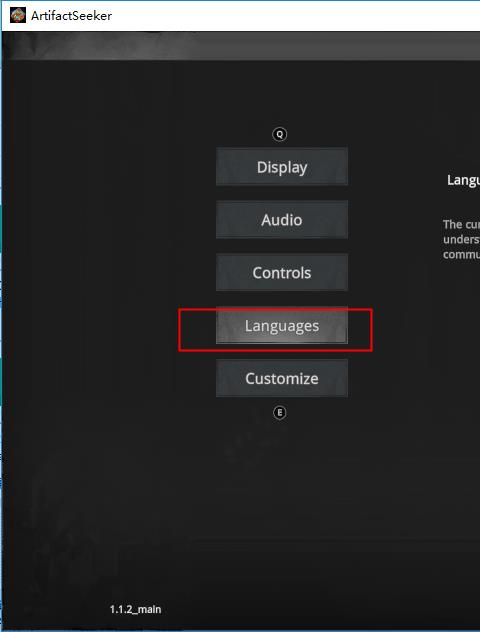Click the Q key hint icon above Display
The image size is (480, 632).
[x=280, y=134]
